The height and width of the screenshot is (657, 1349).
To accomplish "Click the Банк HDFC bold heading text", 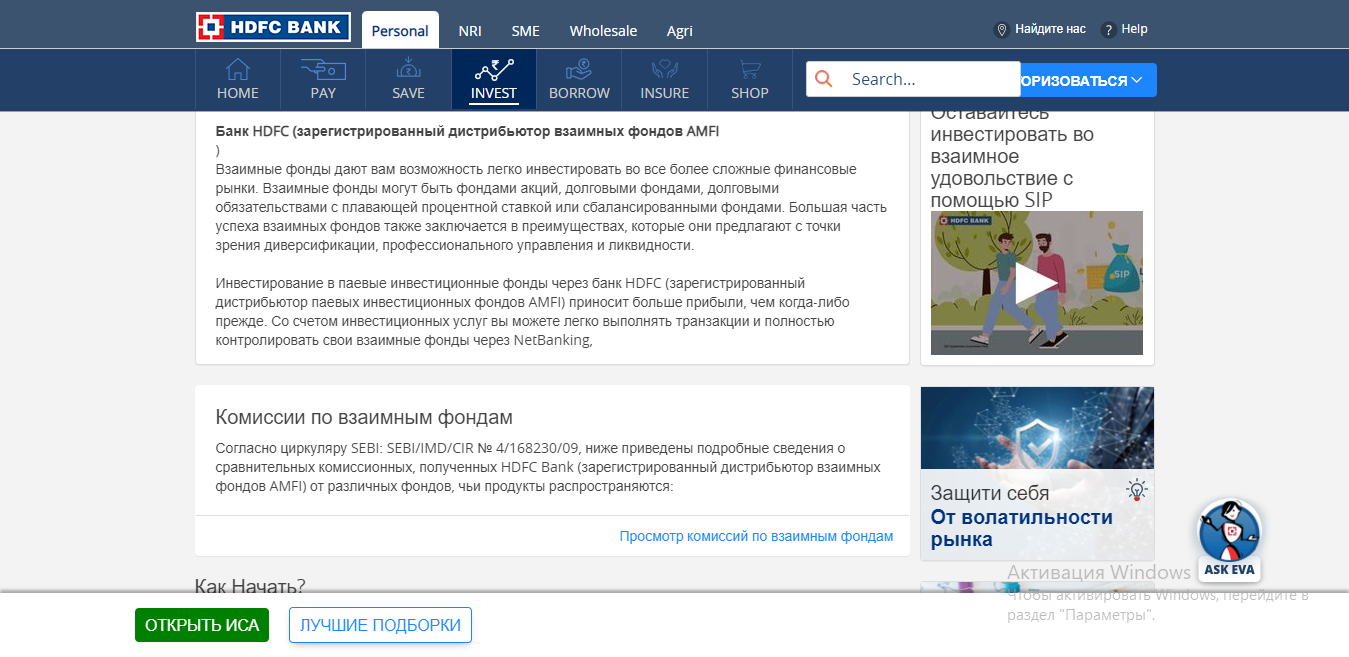I will point(467,131).
